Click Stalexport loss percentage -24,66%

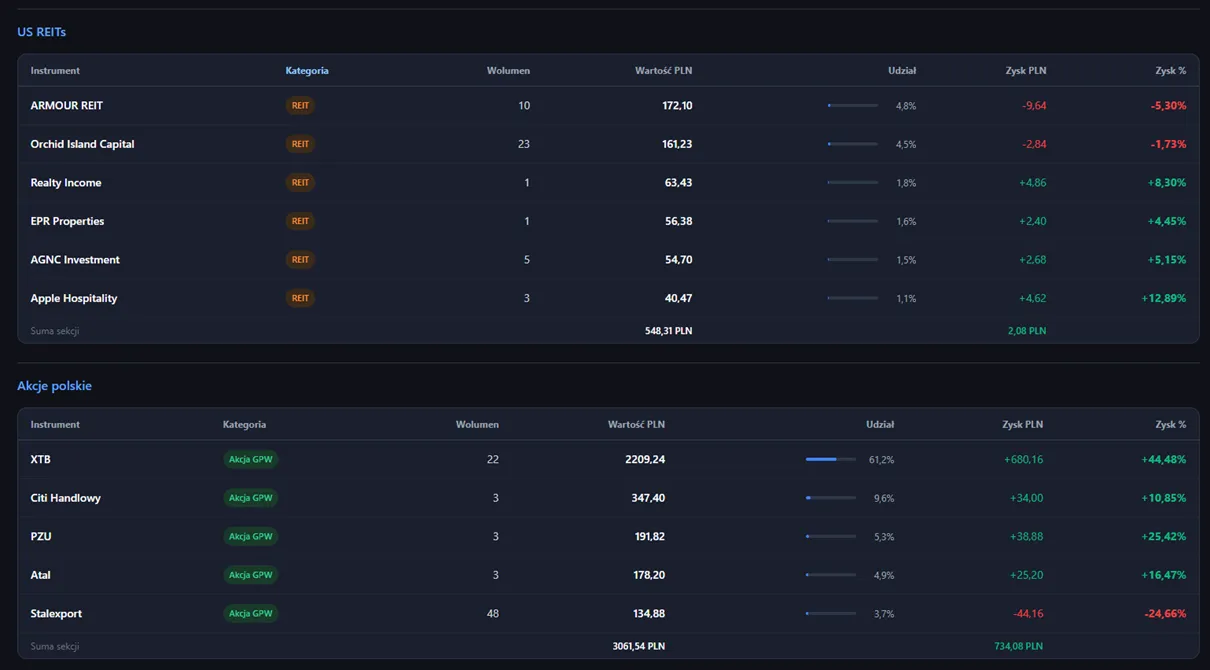pos(1165,614)
